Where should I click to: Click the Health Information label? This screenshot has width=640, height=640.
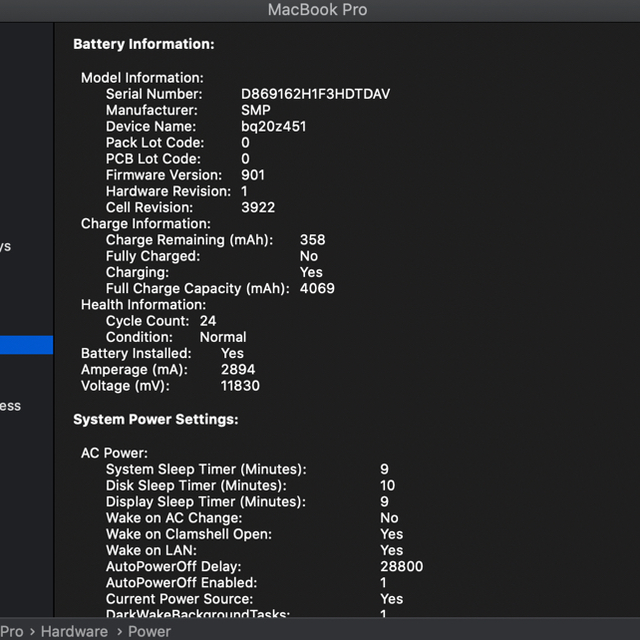143,304
